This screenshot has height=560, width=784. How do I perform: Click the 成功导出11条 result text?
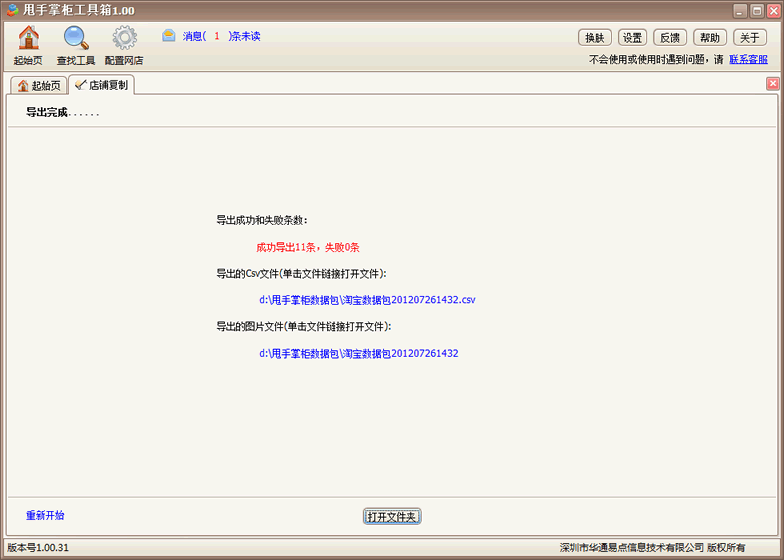point(308,248)
